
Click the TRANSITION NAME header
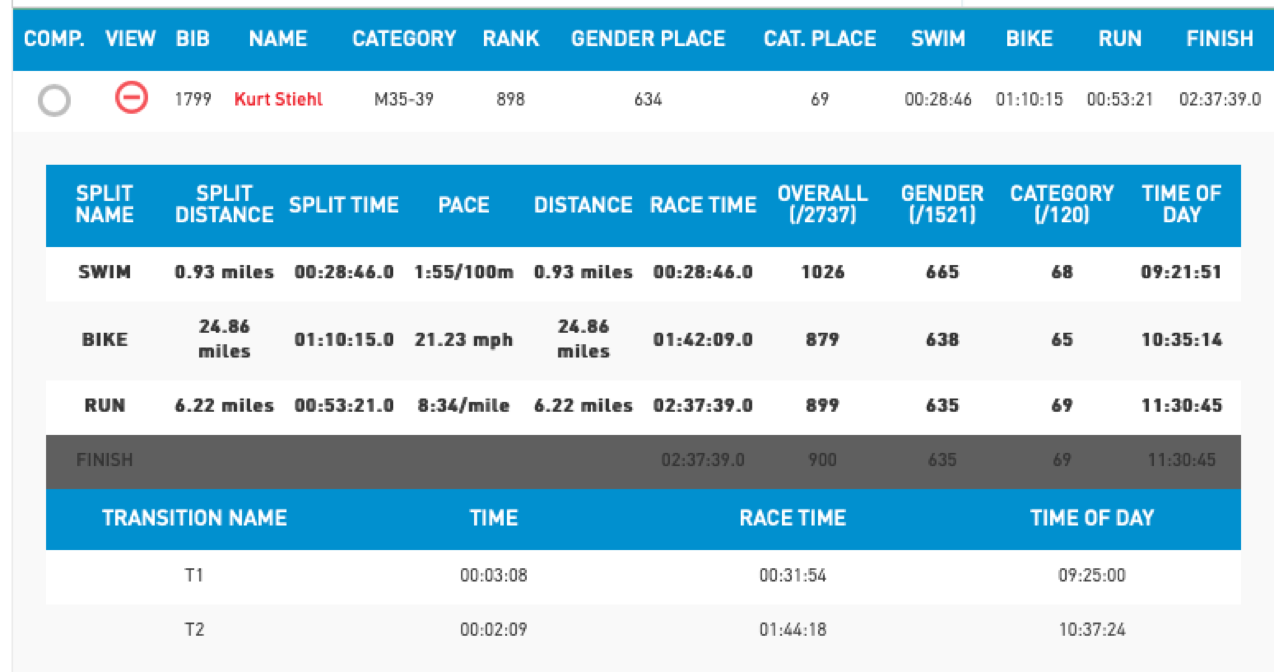point(194,518)
